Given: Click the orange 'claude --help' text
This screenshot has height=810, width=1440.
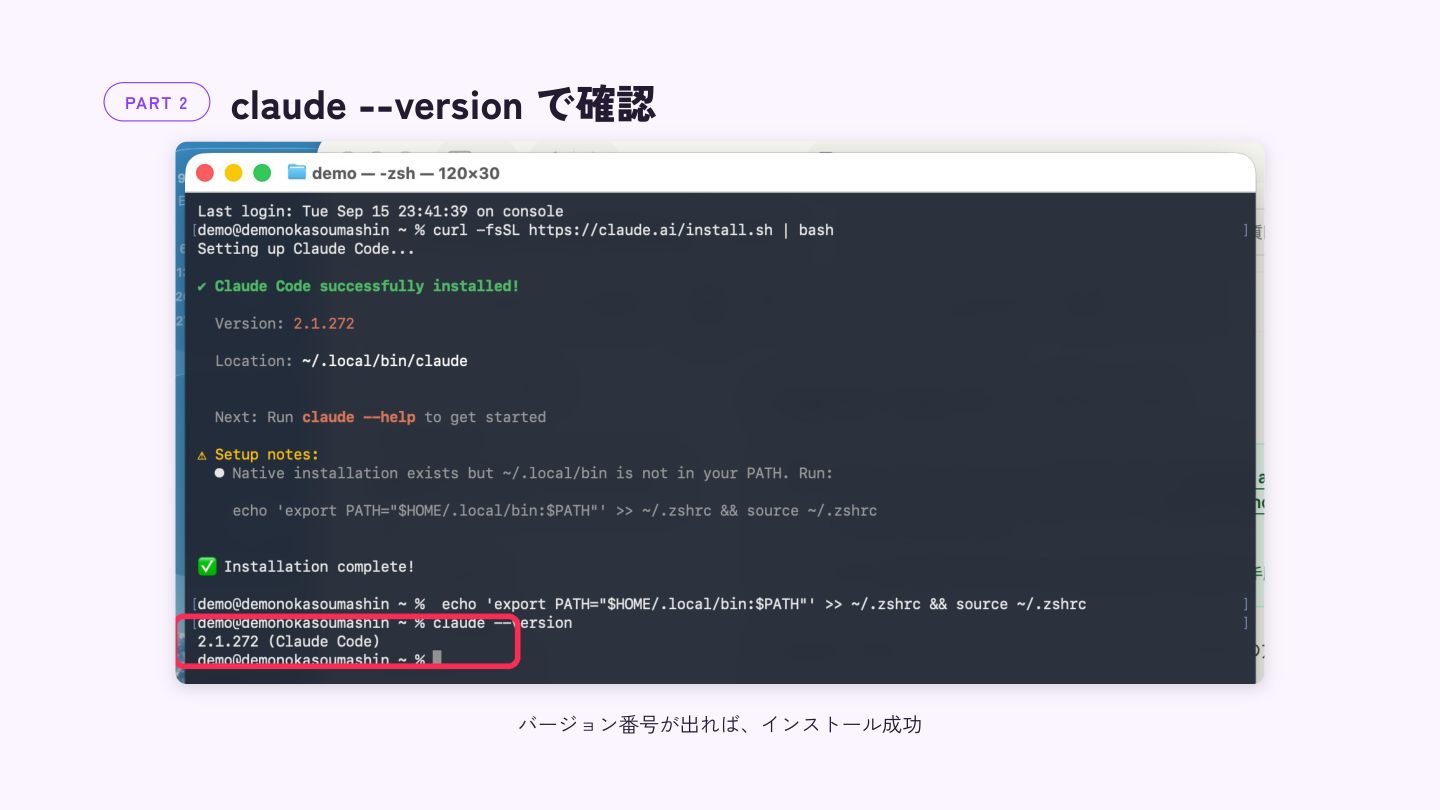Looking at the screenshot, I should (359, 417).
